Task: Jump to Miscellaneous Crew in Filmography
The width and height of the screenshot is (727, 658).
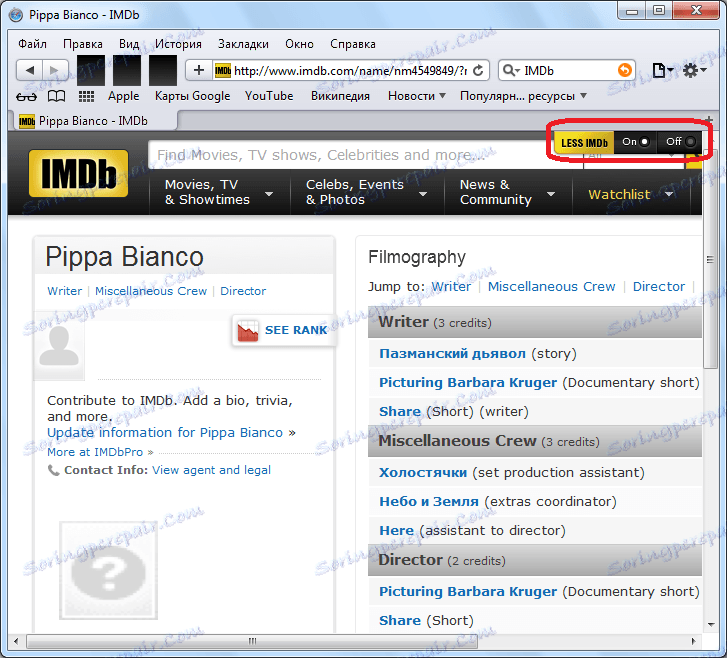Action: [x=551, y=287]
